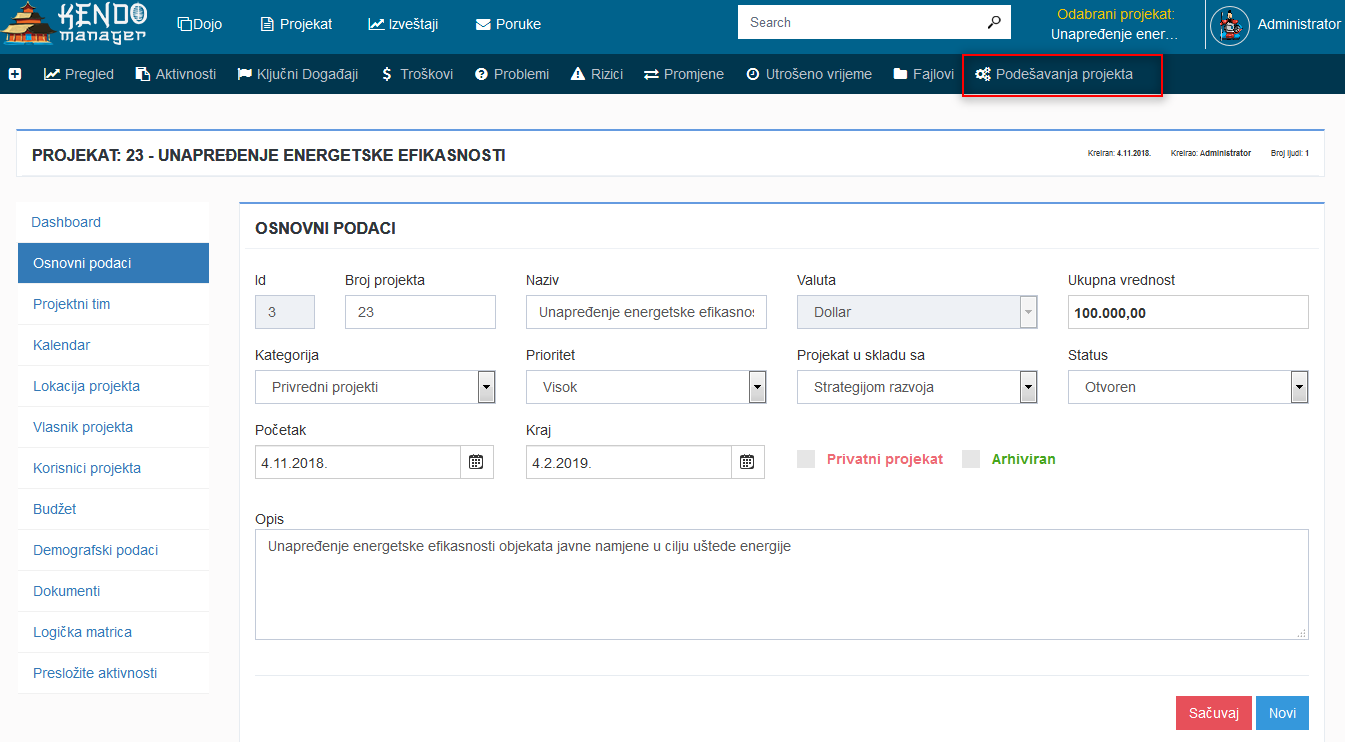This screenshot has height=742, width=1345.
Task: Open Presložite aktivnosti in sidebar
Action: coord(113,673)
